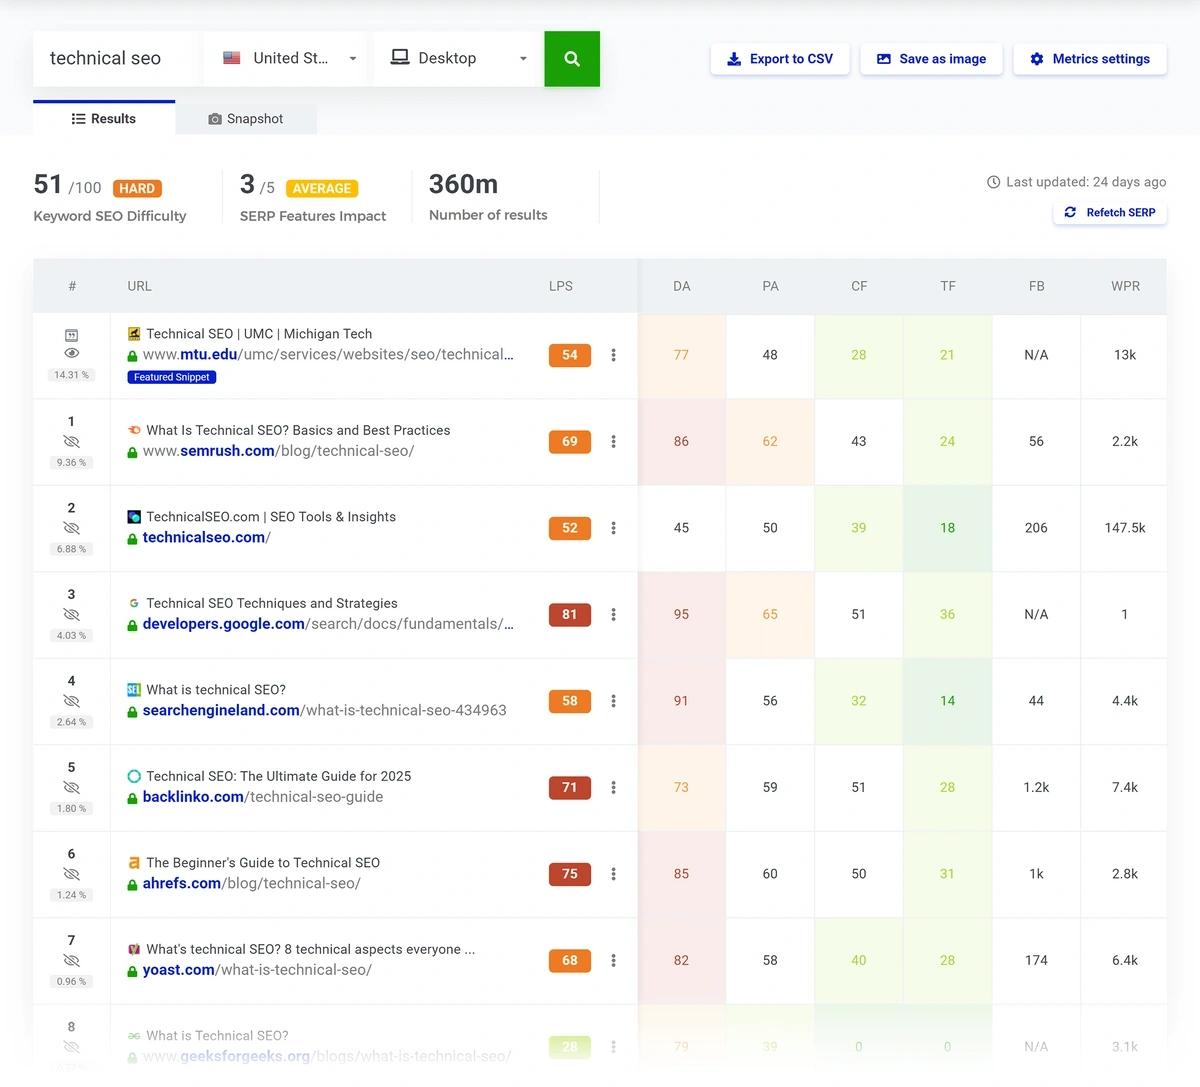Click the Ahrefs favicon
The width and height of the screenshot is (1200, 1087).
click(134, 863)
